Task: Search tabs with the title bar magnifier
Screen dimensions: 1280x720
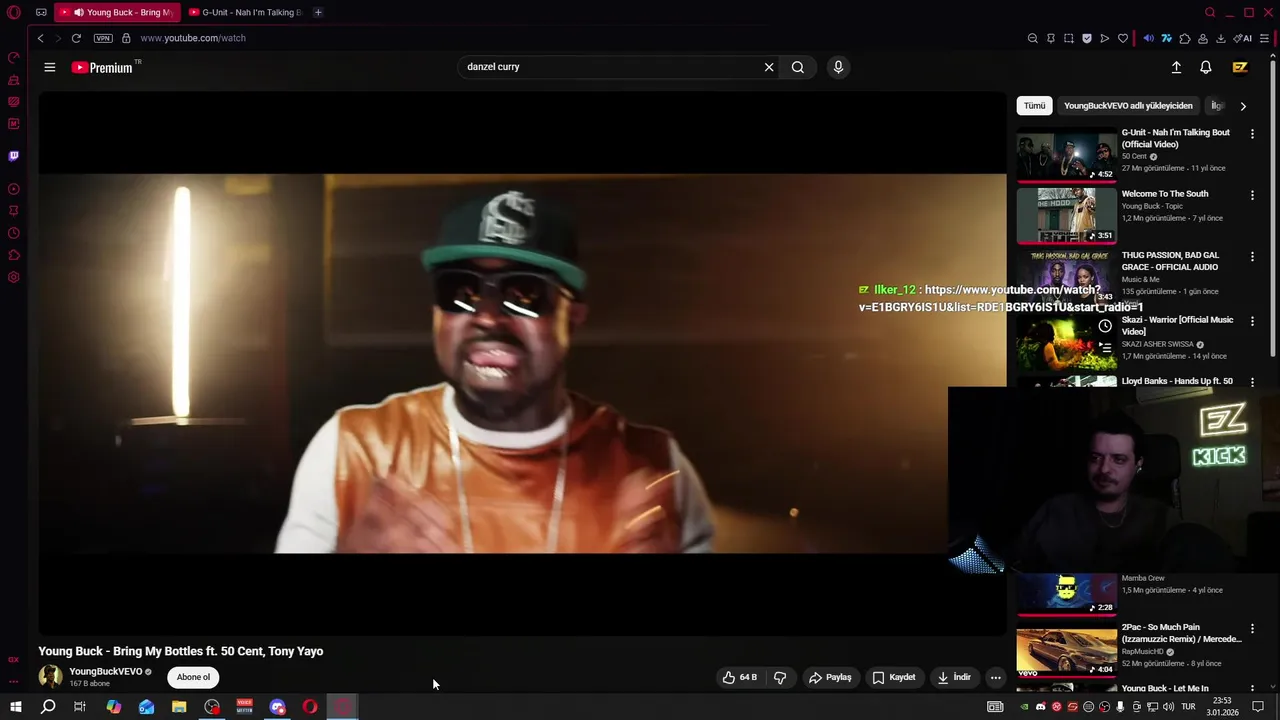Action: [x=1210, y=12]
